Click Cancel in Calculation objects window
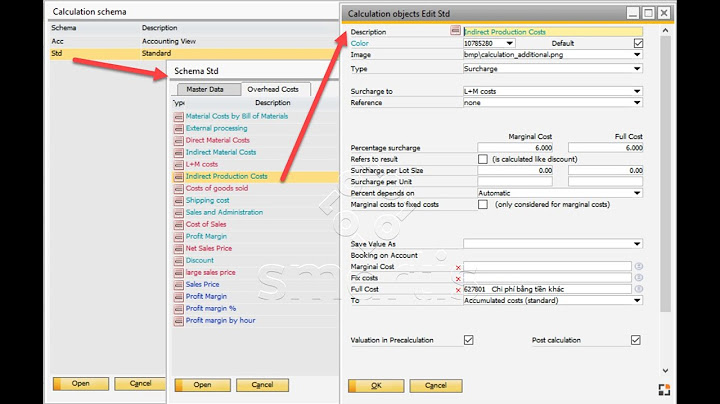 coord(436,386)
